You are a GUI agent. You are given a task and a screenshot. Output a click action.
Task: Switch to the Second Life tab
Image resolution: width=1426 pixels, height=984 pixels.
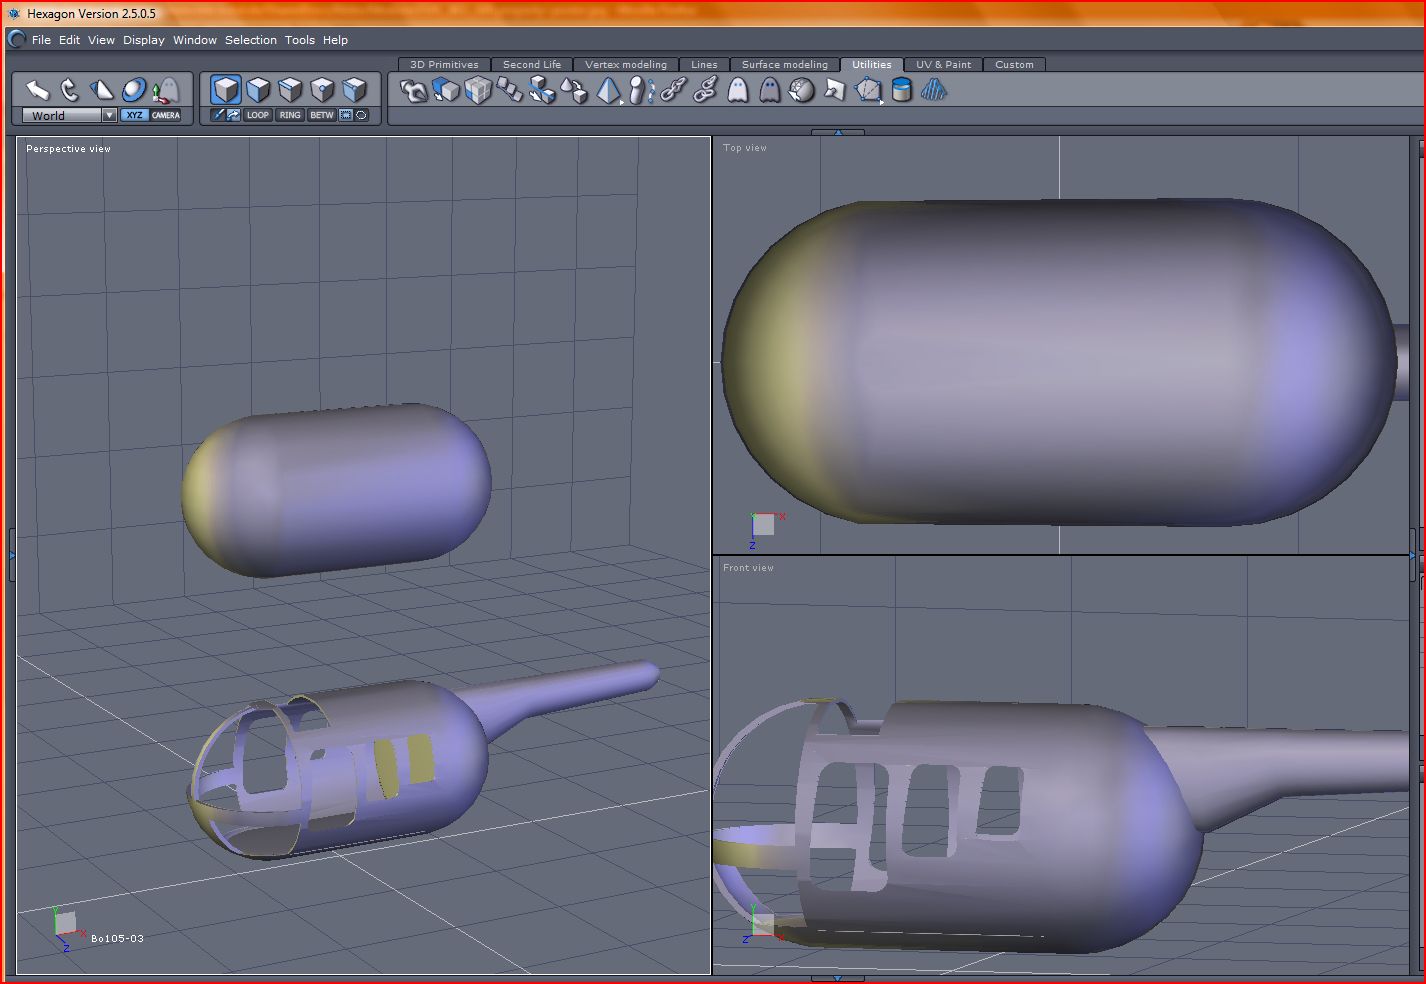[532, 65]
